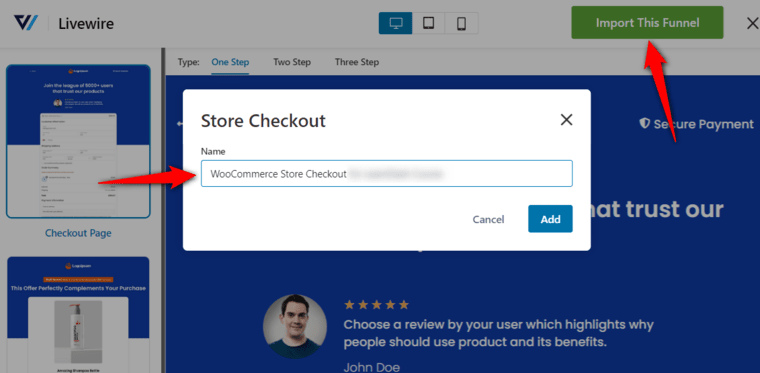This screenshot has height=373, width=760.
Task: Click the Livewire template title
Action: tap(86, 23)
